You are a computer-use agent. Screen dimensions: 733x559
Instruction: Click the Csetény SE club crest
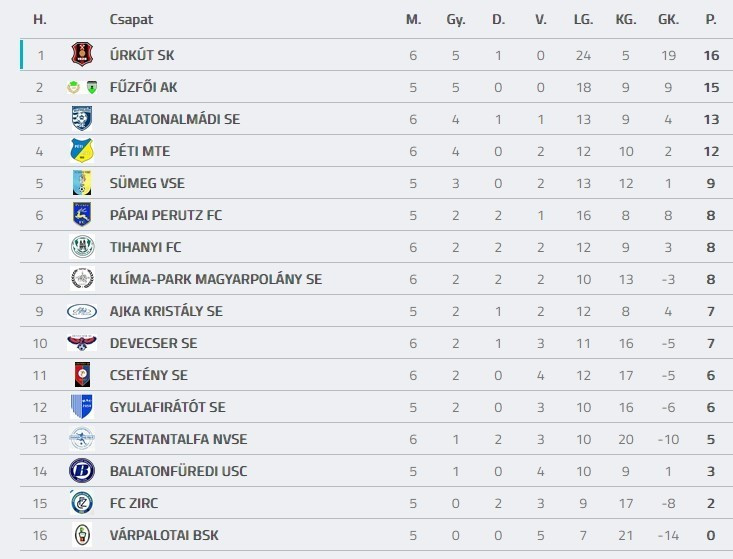coord(81,375)
